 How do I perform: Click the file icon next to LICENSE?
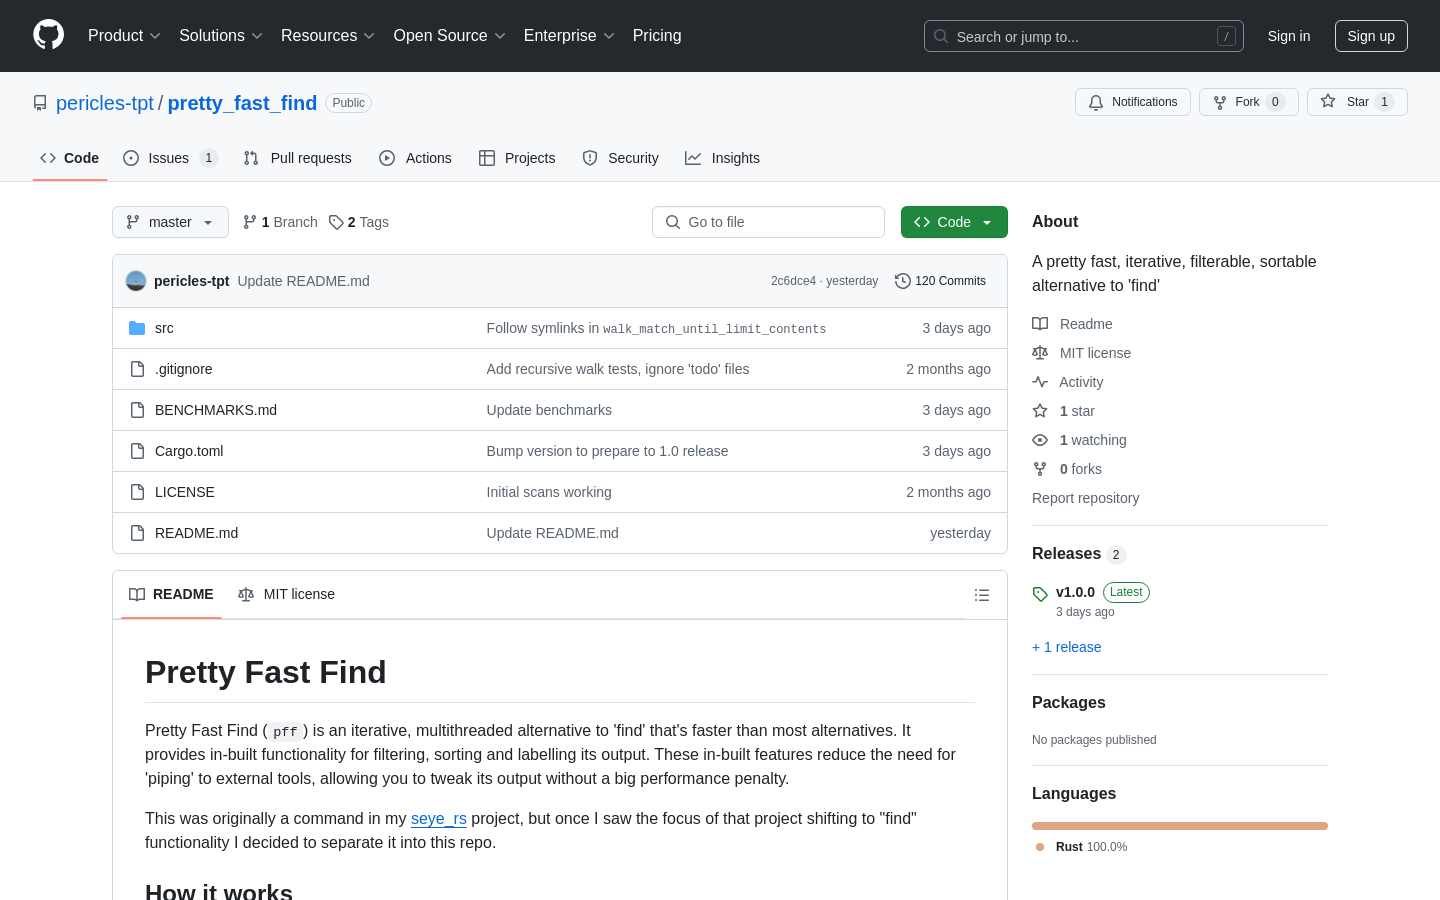(x=137, y=492)
